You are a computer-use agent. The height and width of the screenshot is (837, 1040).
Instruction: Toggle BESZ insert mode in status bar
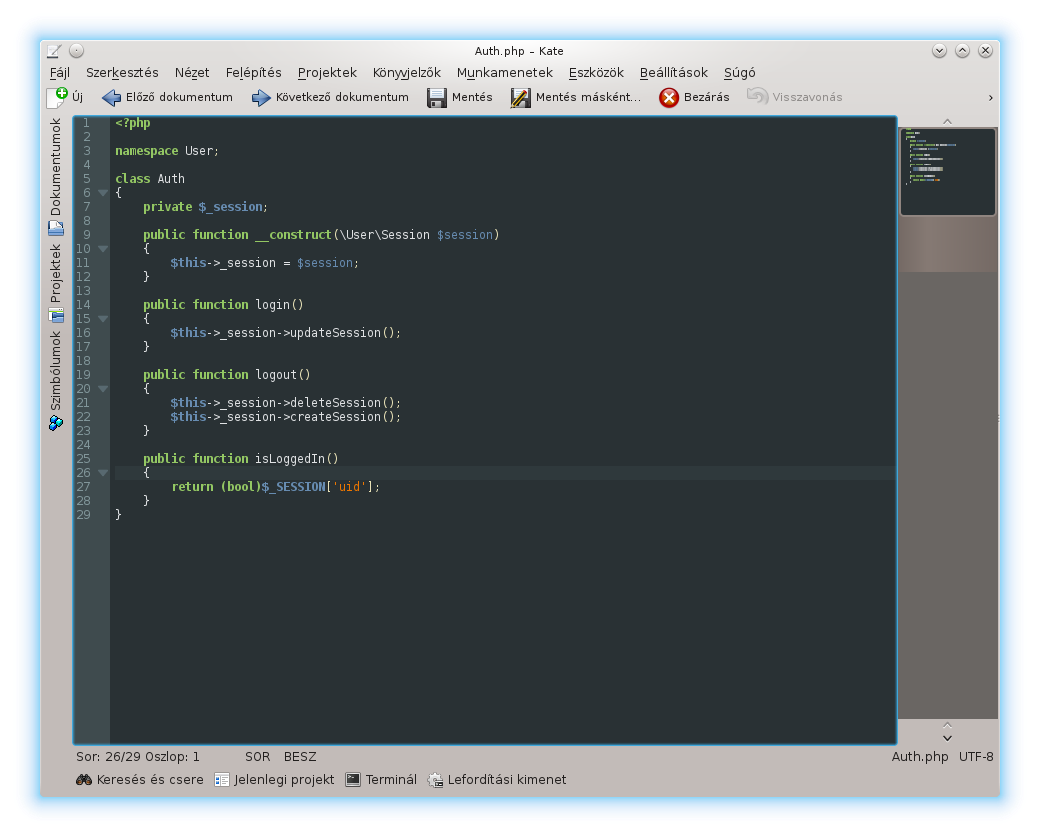tap(300, 757)
